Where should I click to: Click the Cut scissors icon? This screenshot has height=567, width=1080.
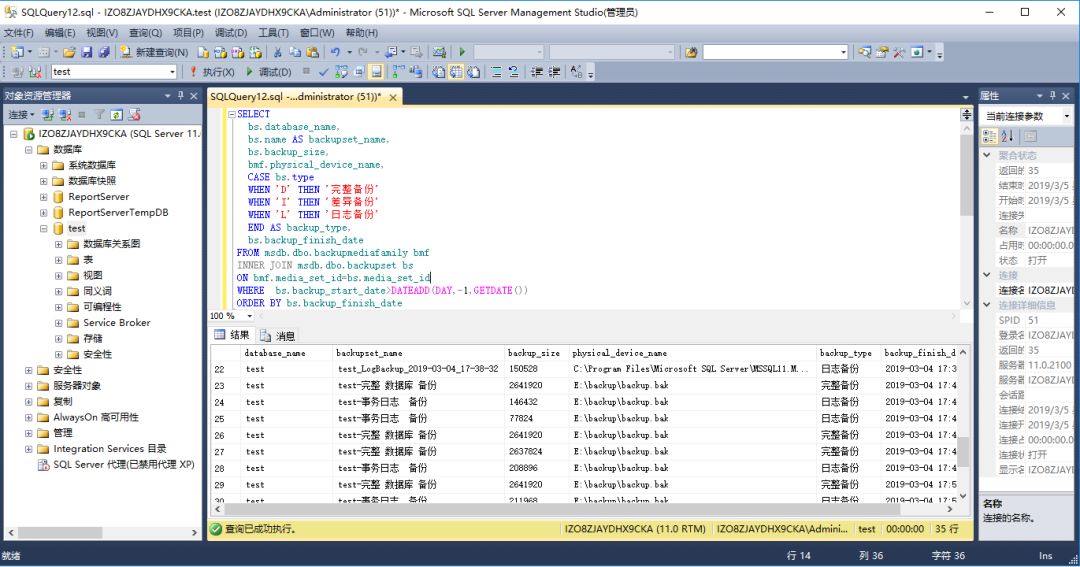pos(277,52)
